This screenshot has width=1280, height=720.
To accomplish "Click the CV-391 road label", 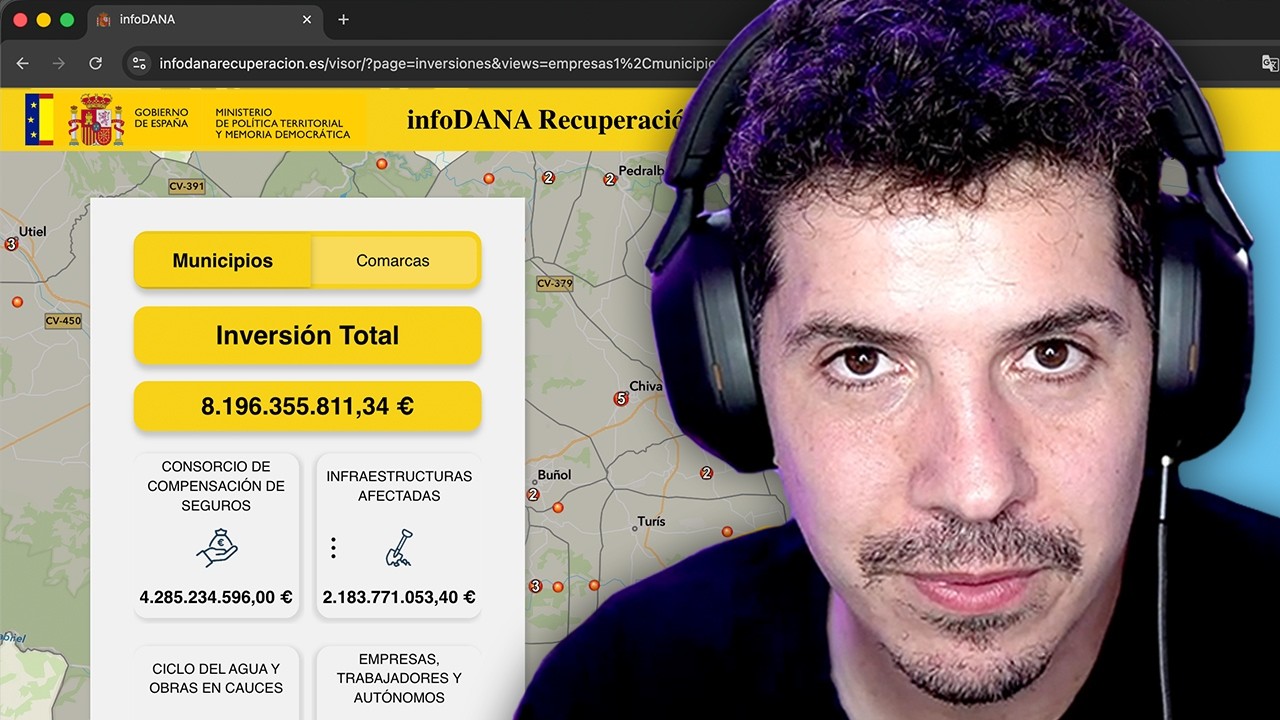I will click(x=186, y=186).
